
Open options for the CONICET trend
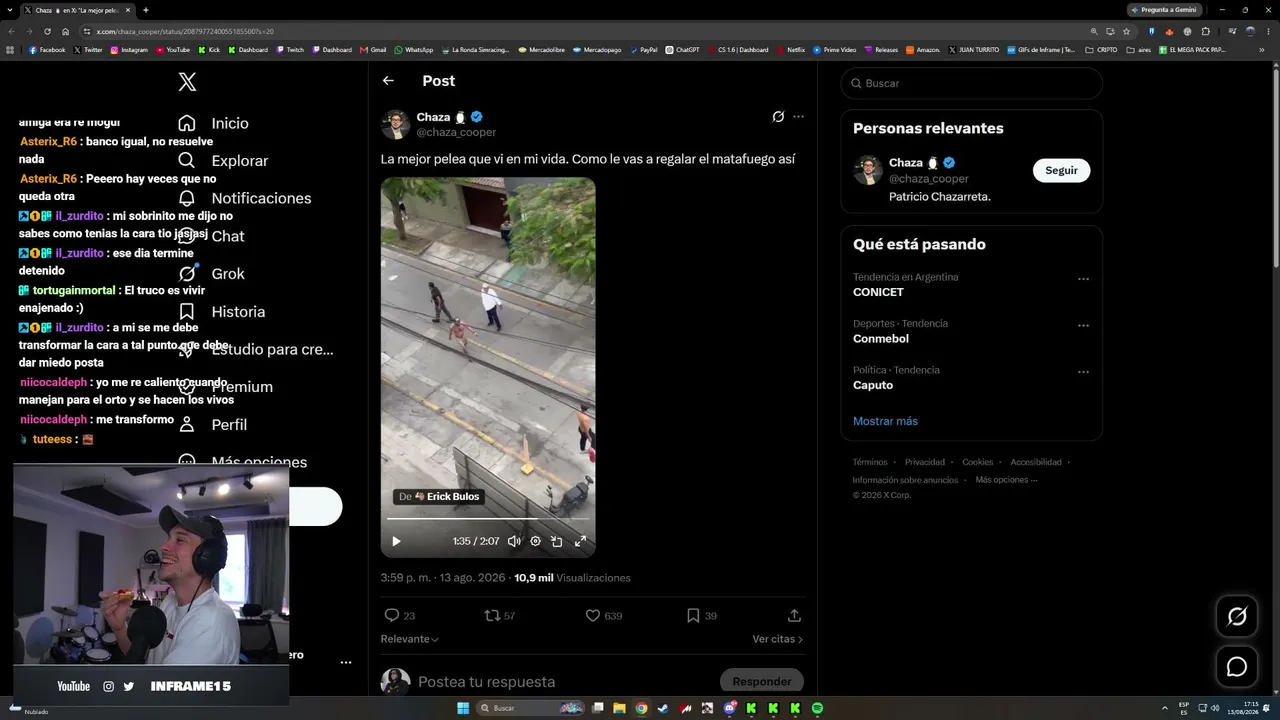(x=1083, y=279)
